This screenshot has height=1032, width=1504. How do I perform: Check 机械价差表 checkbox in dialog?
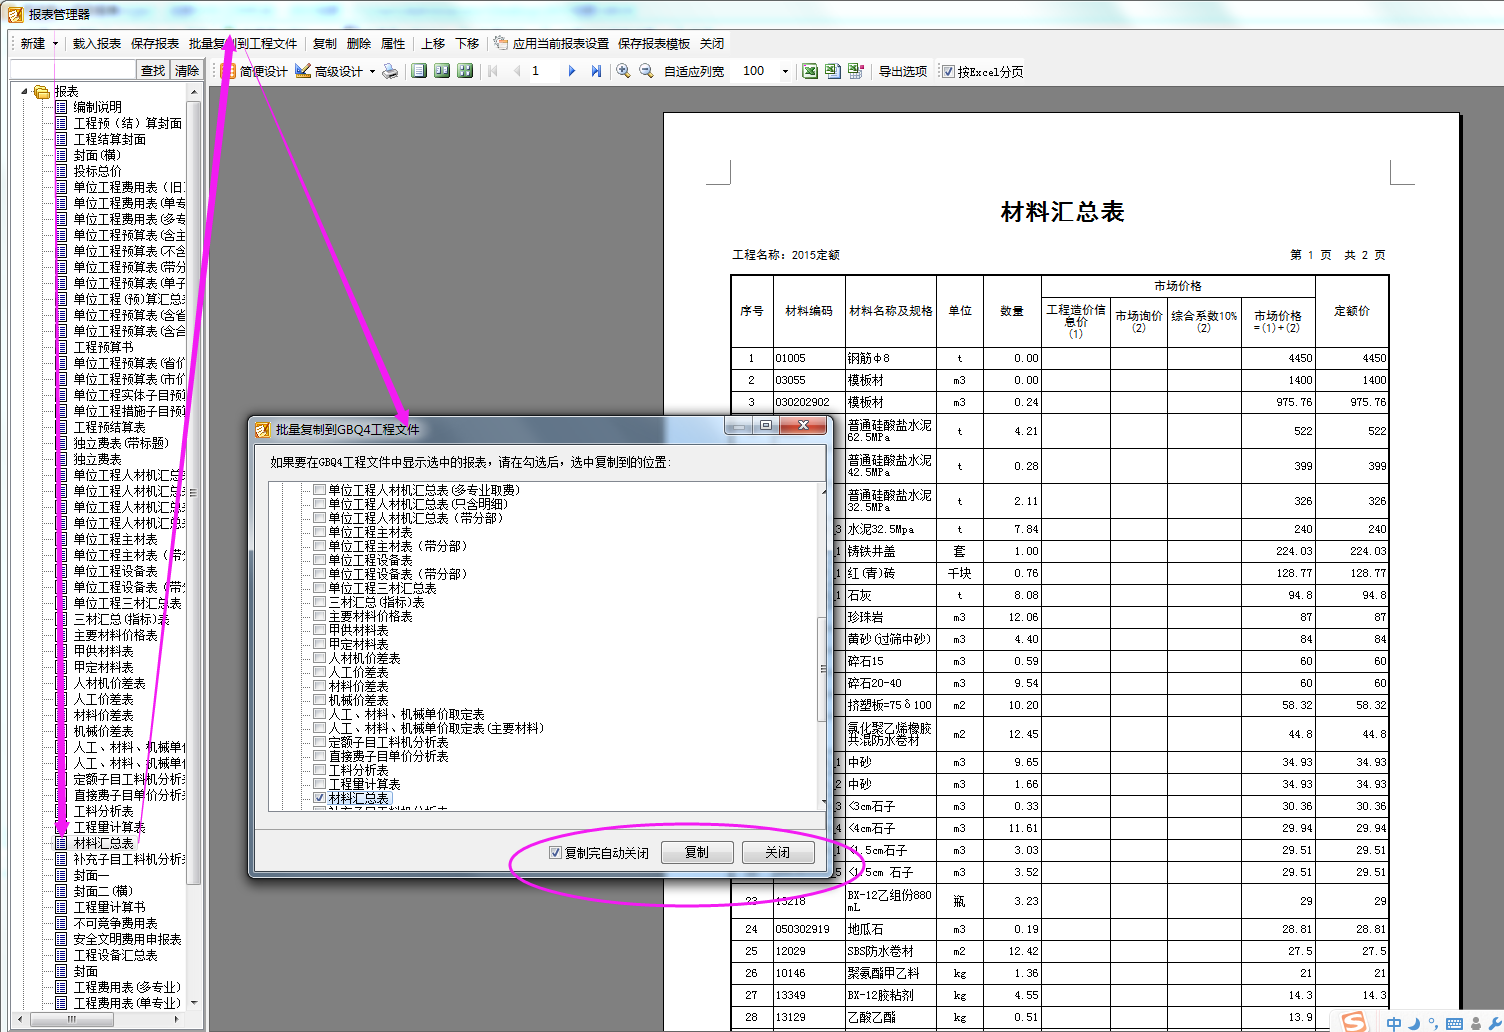point(320,700)
